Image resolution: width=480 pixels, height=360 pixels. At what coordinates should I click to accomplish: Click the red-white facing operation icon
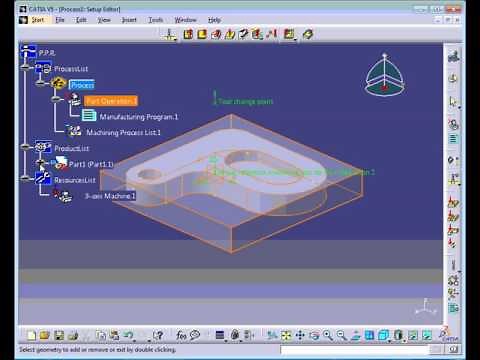click(216, 34)
